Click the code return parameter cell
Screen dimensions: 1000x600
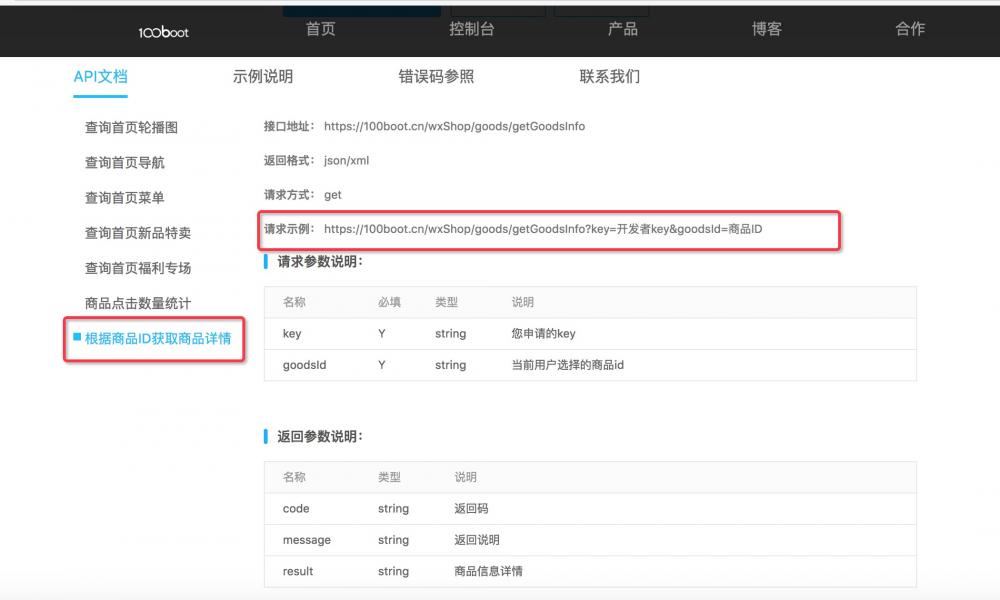(x=296, y=509)
